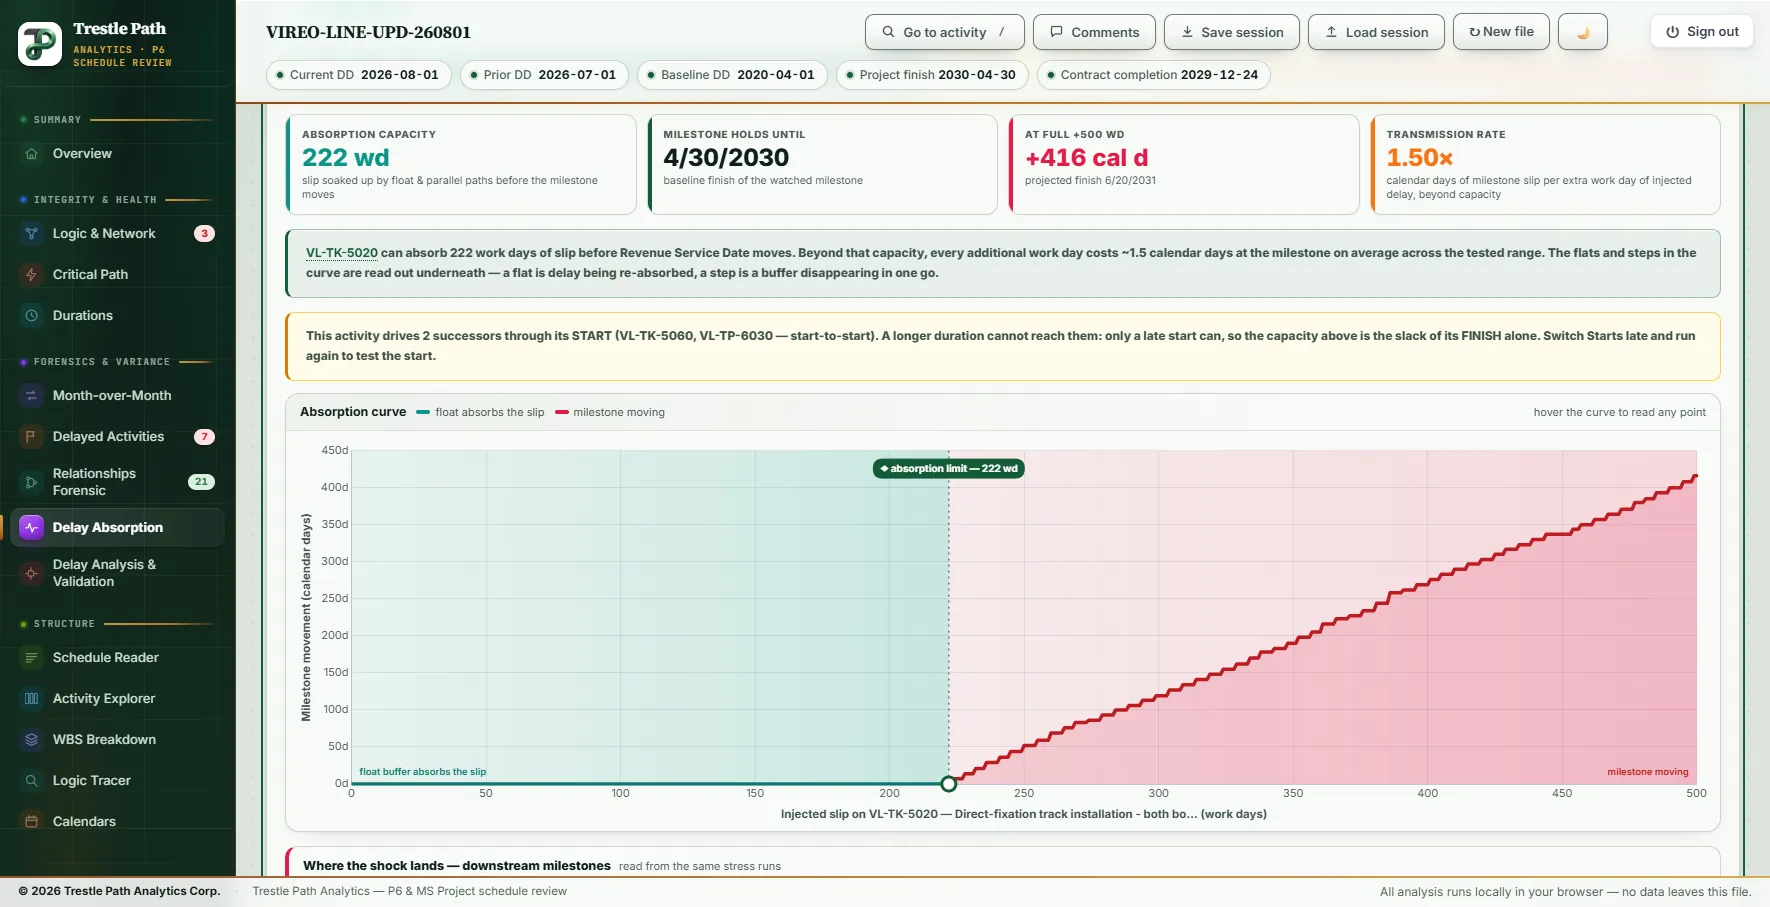The width and height of the screenshot is (1770, 907).
Task: Open the Logic Tracer page
Action: [x=118, y=781]
